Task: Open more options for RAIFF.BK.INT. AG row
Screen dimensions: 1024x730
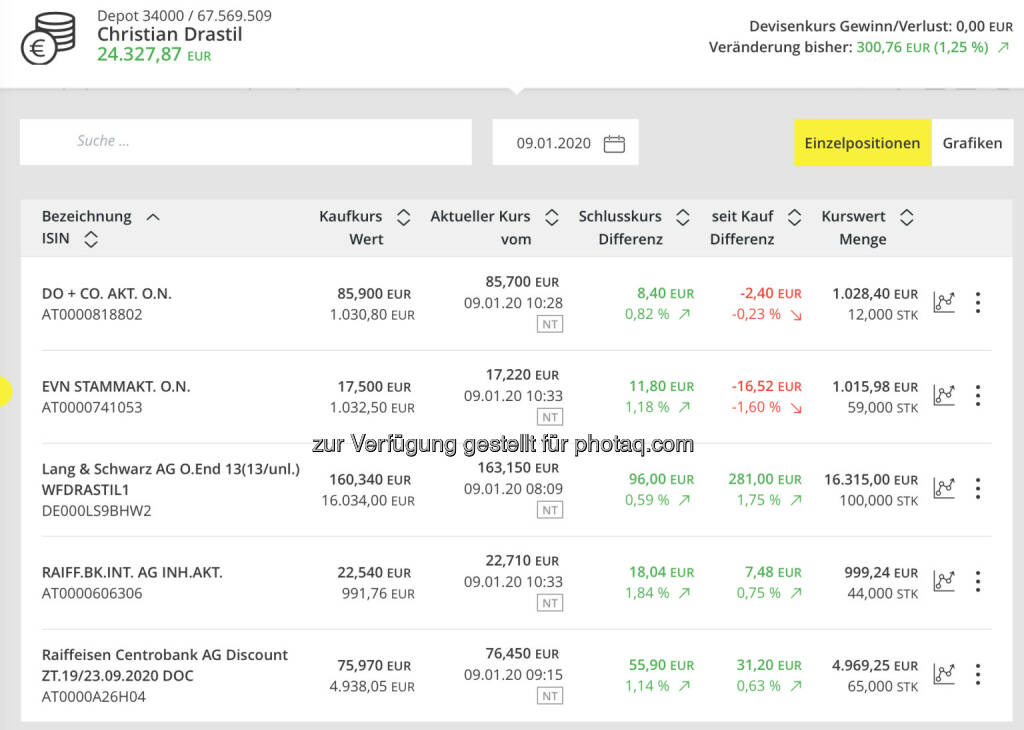Action: (x=978, y=582)
